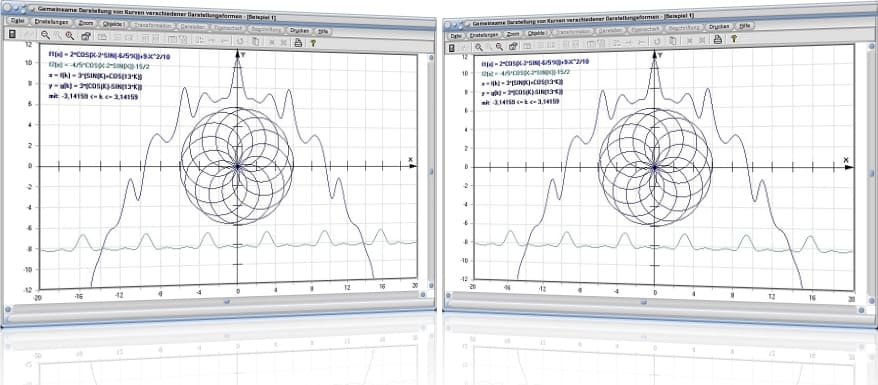
Task: Click the f1(x) formula label in right plot
Action: tap(535, 63)
